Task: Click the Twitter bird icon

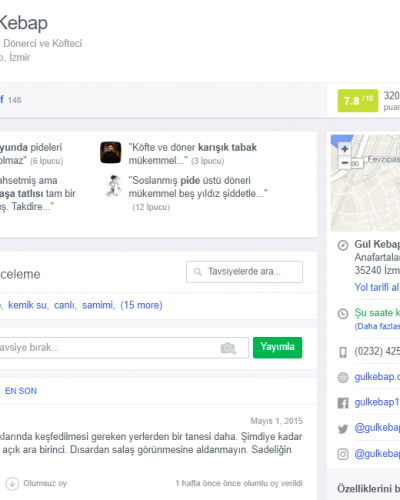Action: coord(343,429)
